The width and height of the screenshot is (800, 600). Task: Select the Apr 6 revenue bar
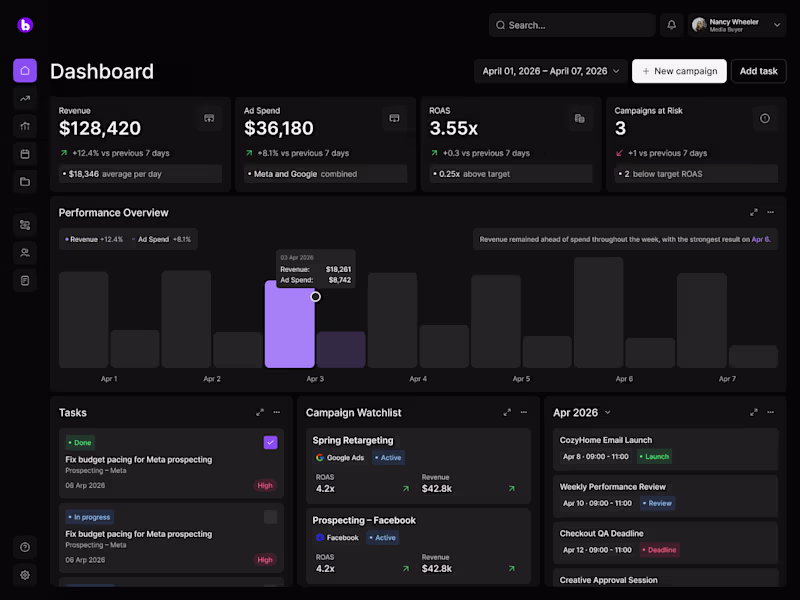click(598, 312)
